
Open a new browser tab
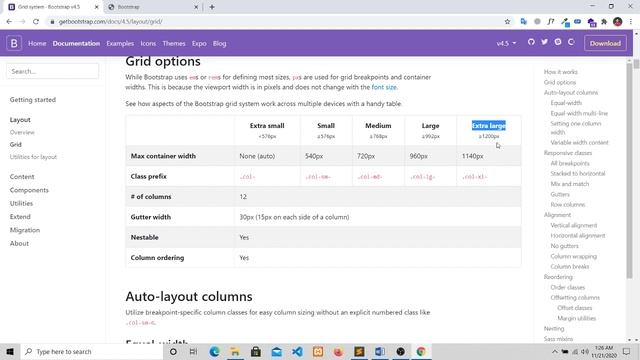(212, 7)
